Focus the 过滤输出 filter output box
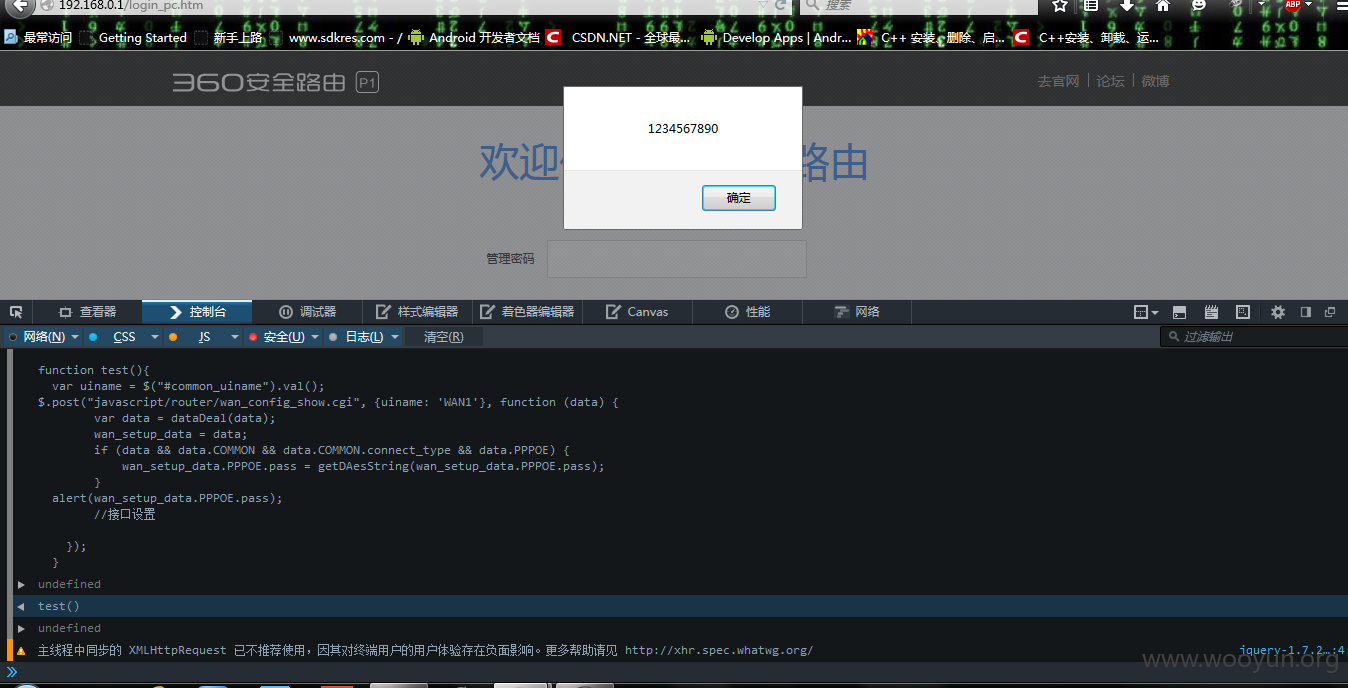 point(1254,337)
